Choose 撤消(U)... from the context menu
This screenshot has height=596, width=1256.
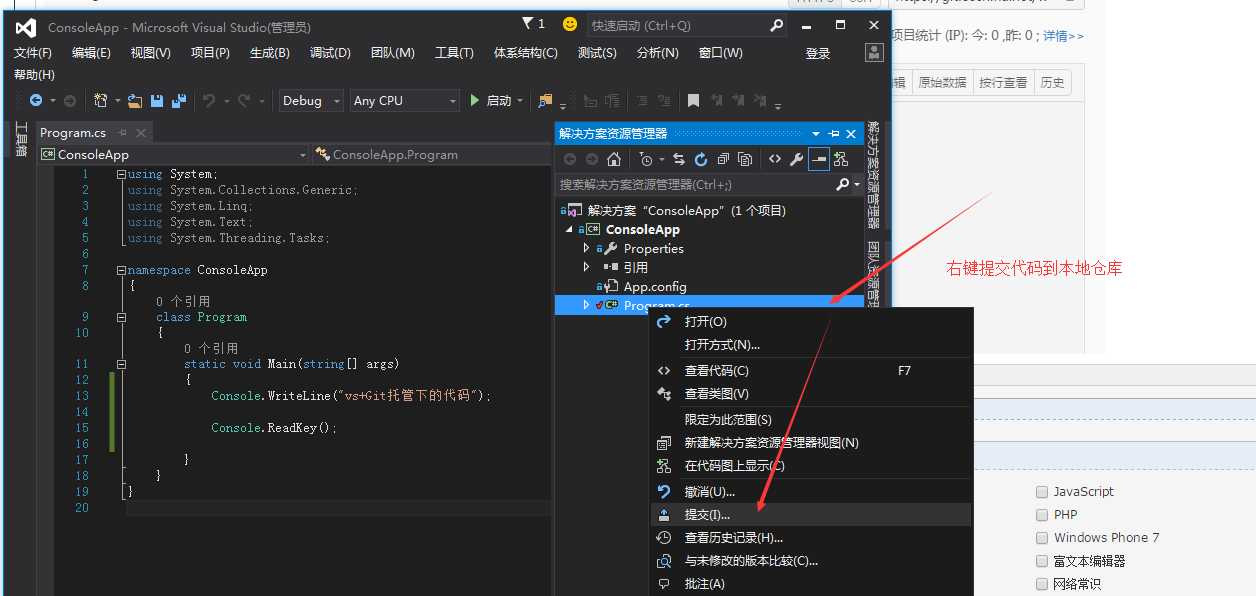point(810,491)
